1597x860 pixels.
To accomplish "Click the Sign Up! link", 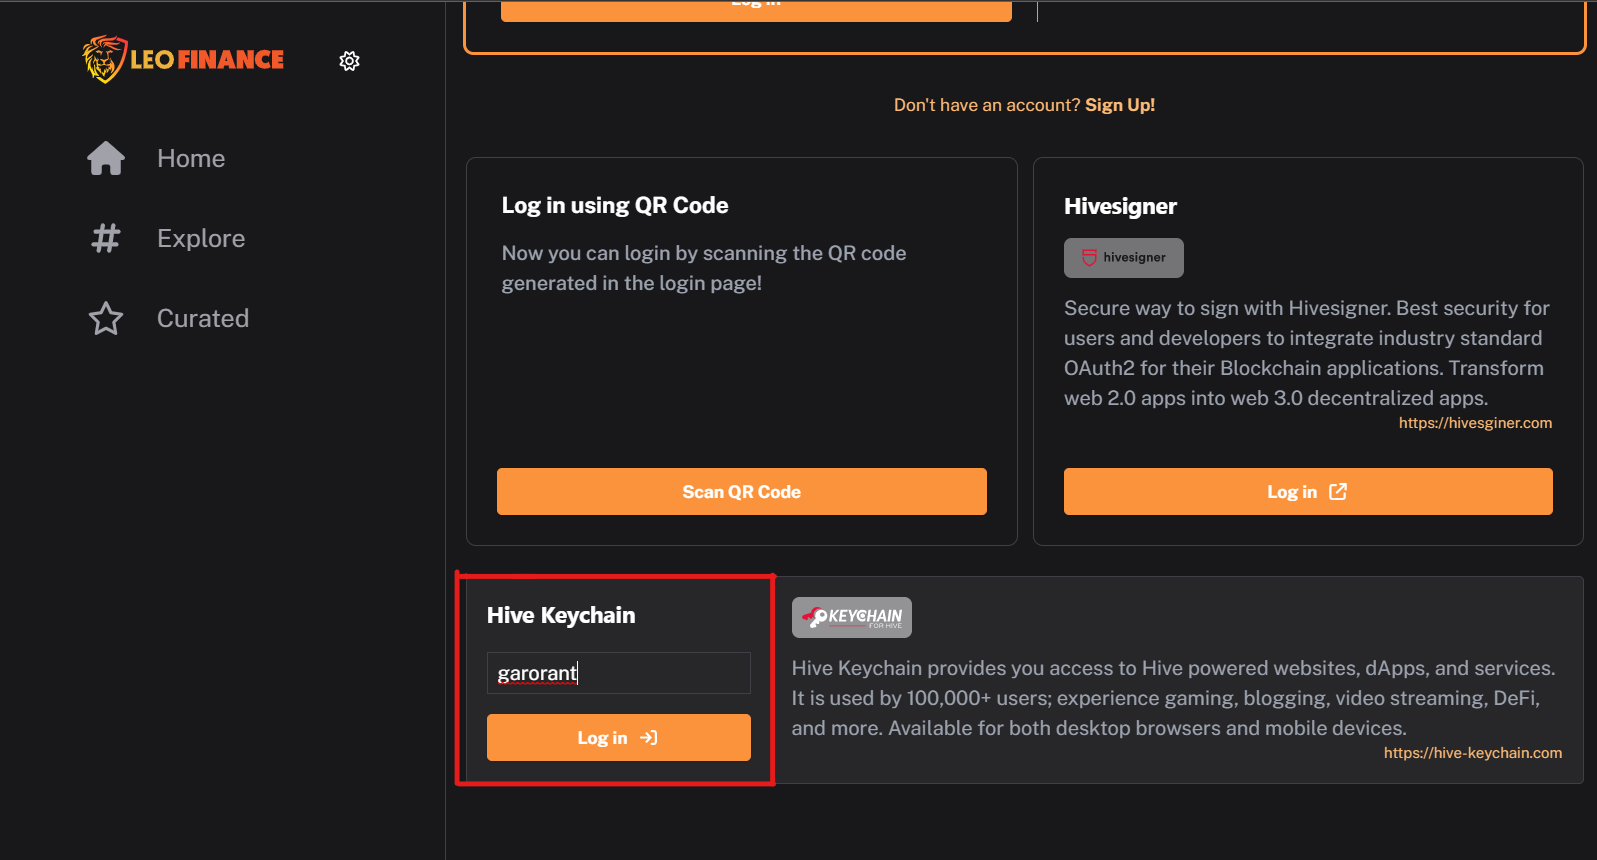I will tap(1120, 105).
